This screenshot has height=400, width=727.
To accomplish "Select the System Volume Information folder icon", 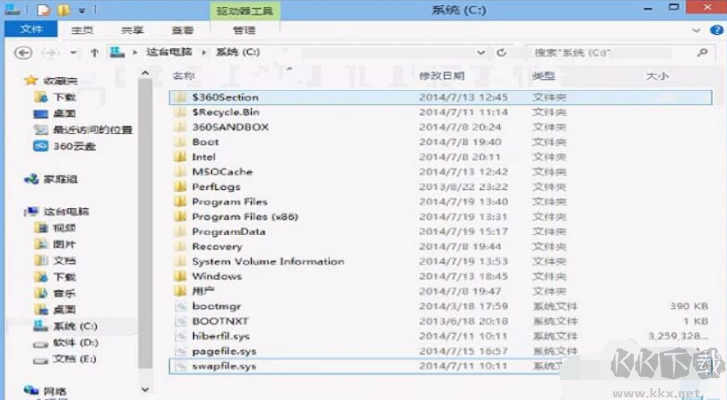I will tap(180, 261).
